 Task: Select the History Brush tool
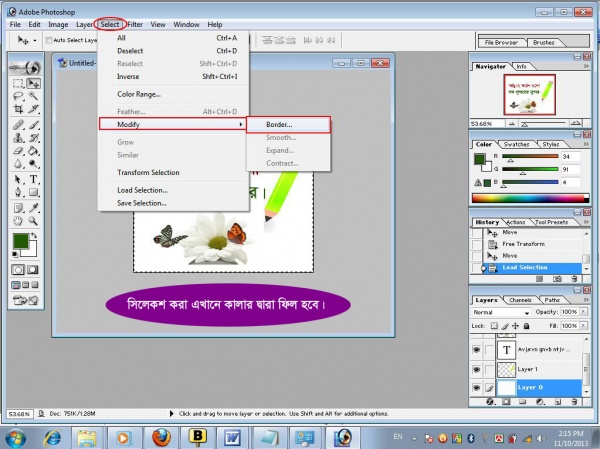pyautogui.click(x=34, y=138)
